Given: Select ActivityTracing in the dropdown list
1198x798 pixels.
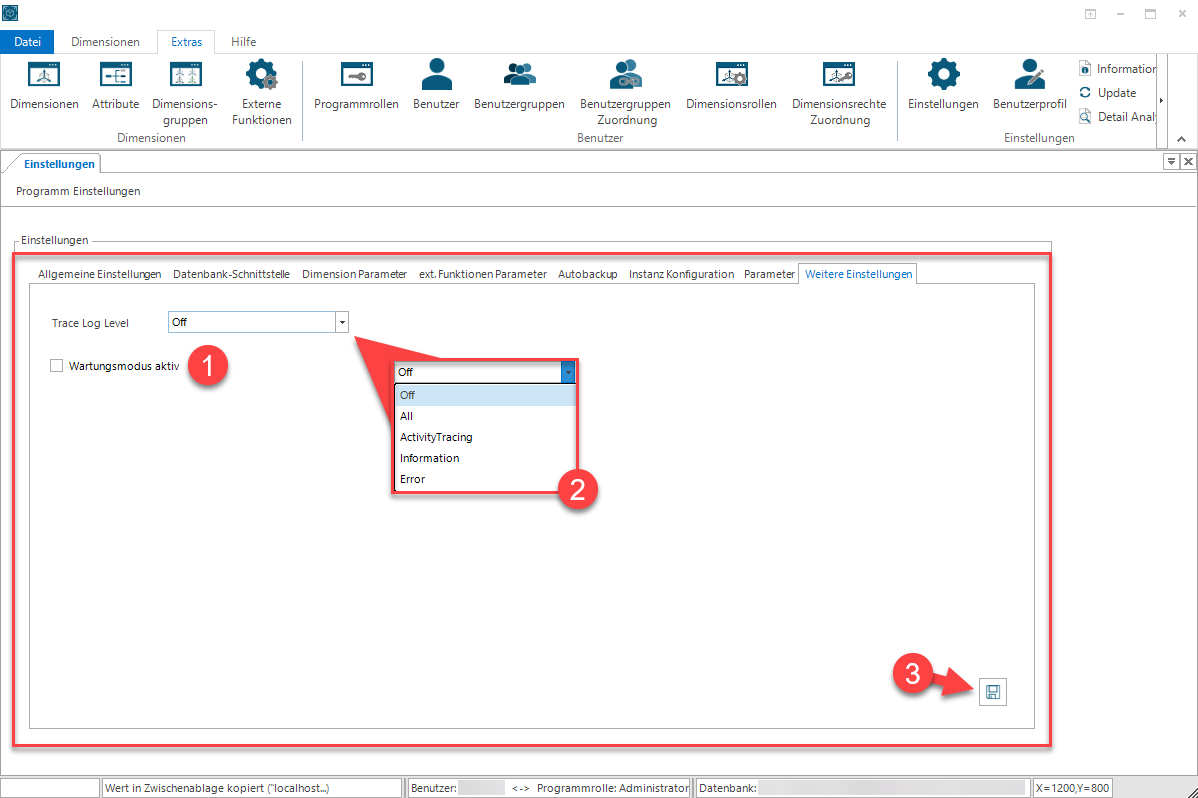Looking at the screenshot, I should pyautogui.click(x=485, y=437).
